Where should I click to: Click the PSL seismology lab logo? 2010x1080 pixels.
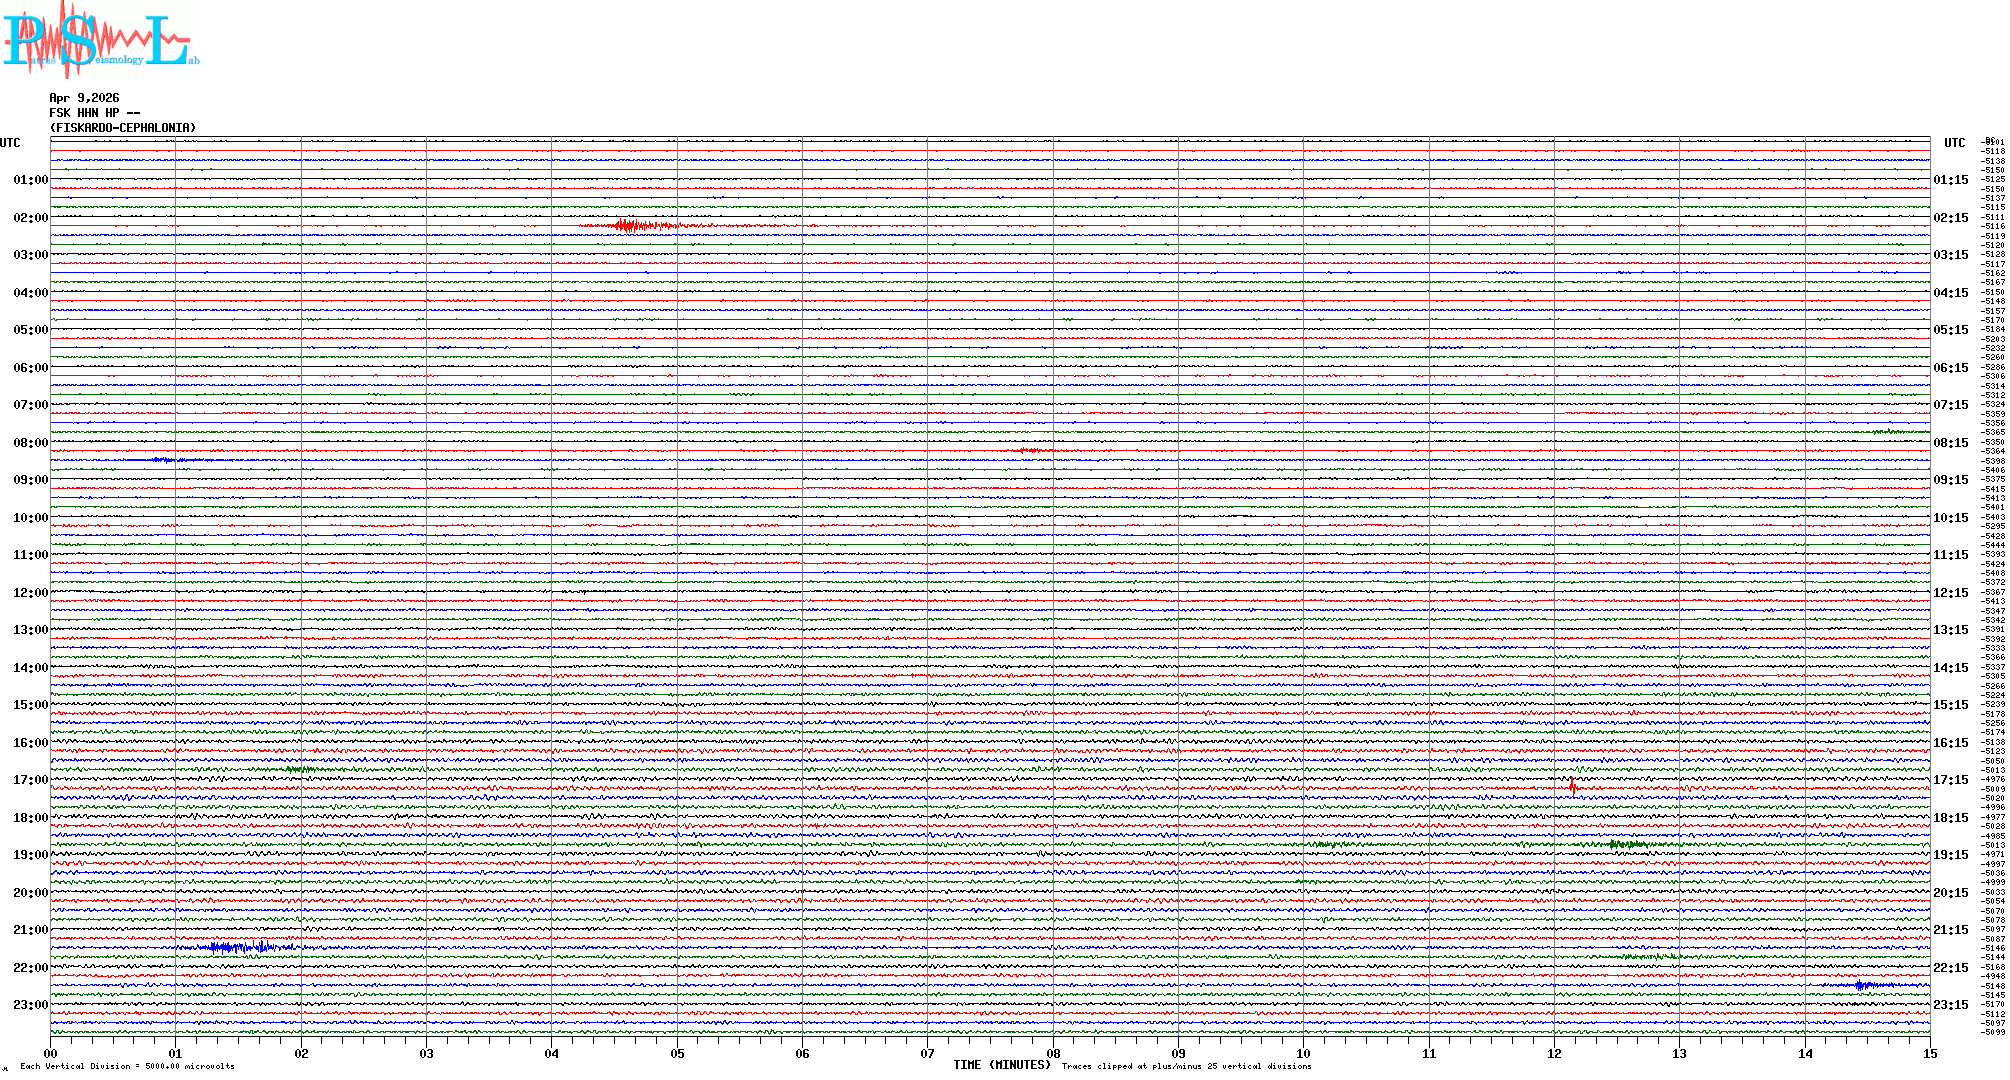[x=98, y=40]
